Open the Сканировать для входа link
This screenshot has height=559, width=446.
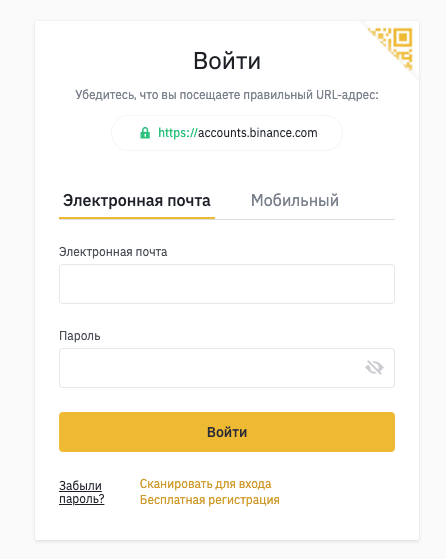coord(205,484)
